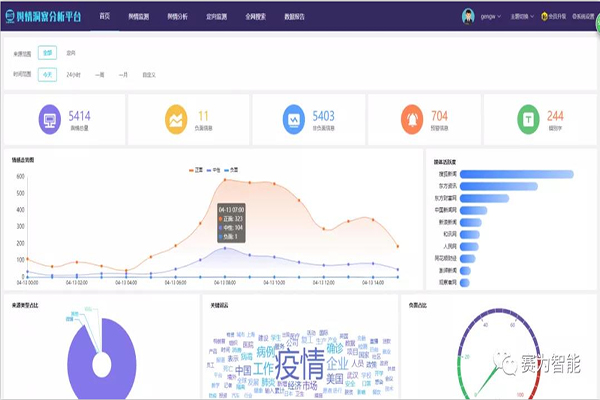Image resolution: width=600 pixels, height=400 pixels.
Task: Choose the 24小时 time range option
Action: [73, 75]
